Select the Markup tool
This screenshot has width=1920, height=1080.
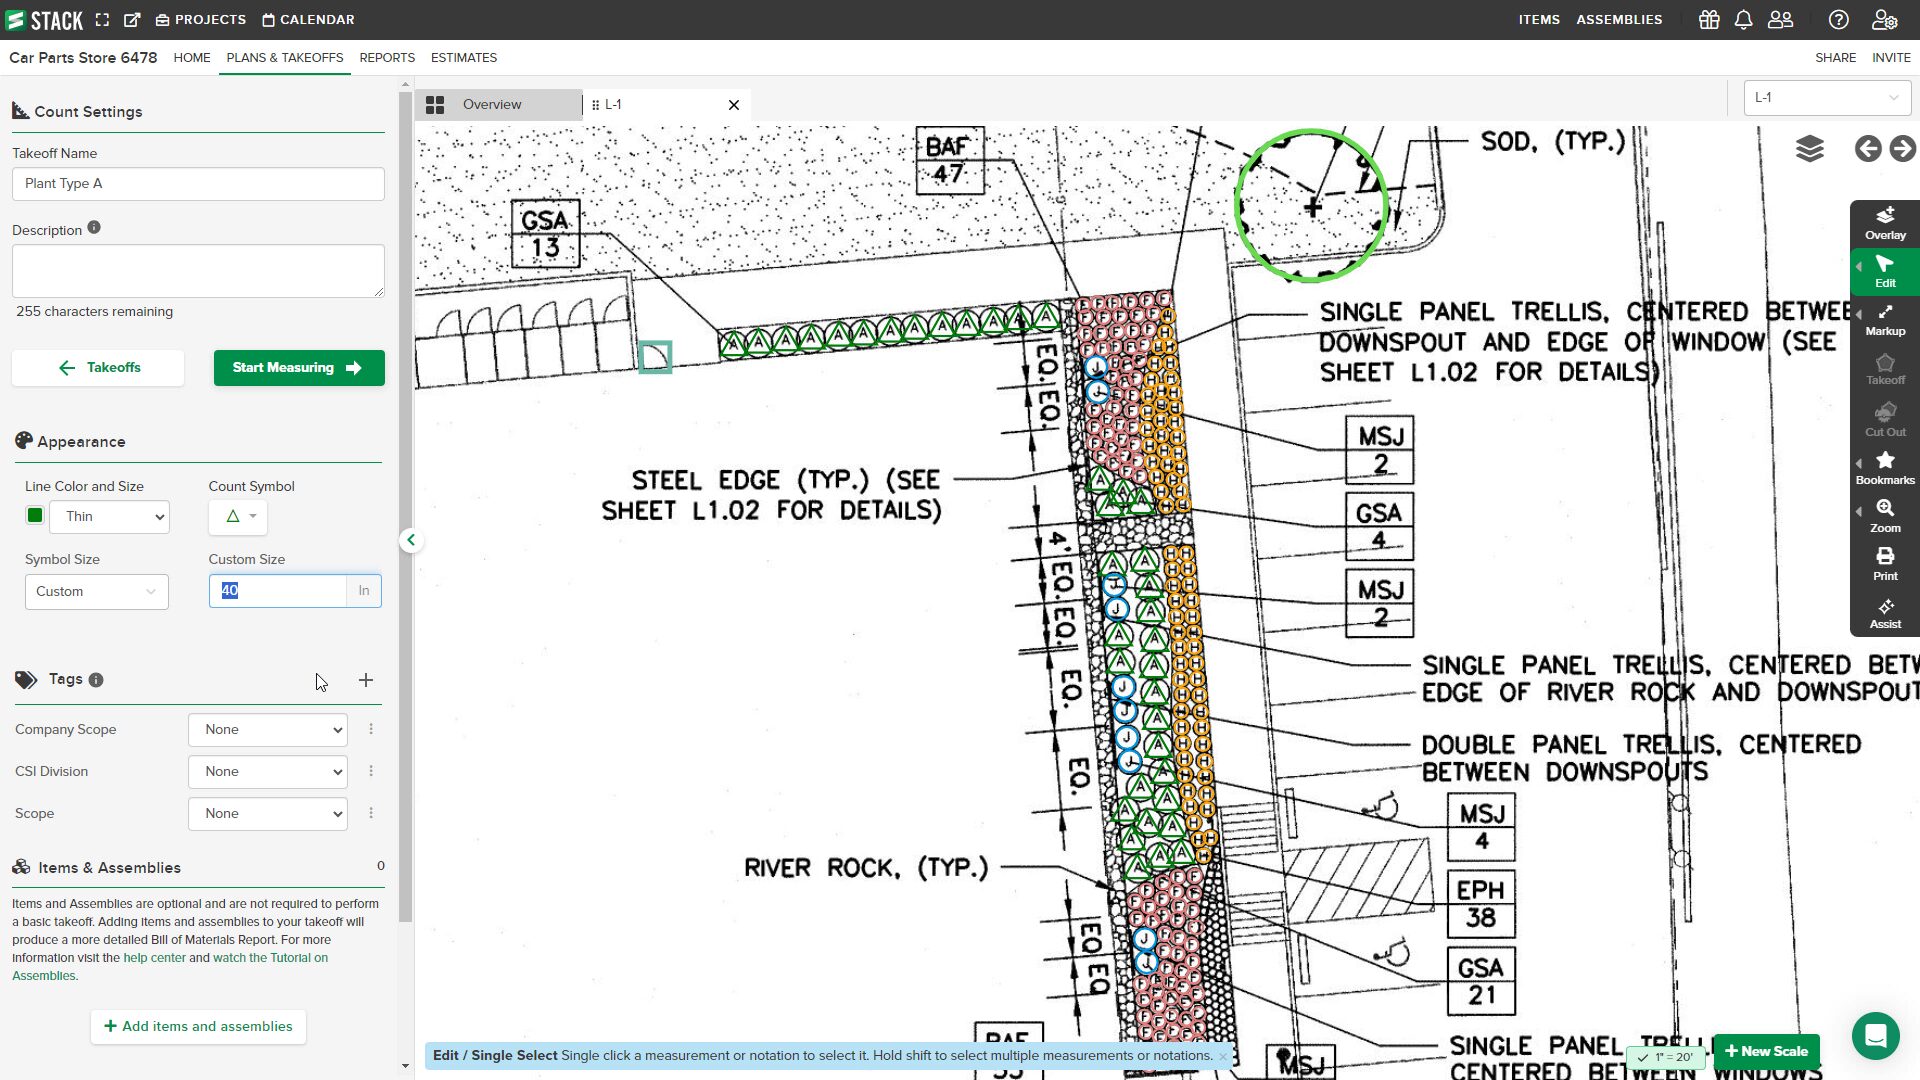[1884, 320]
